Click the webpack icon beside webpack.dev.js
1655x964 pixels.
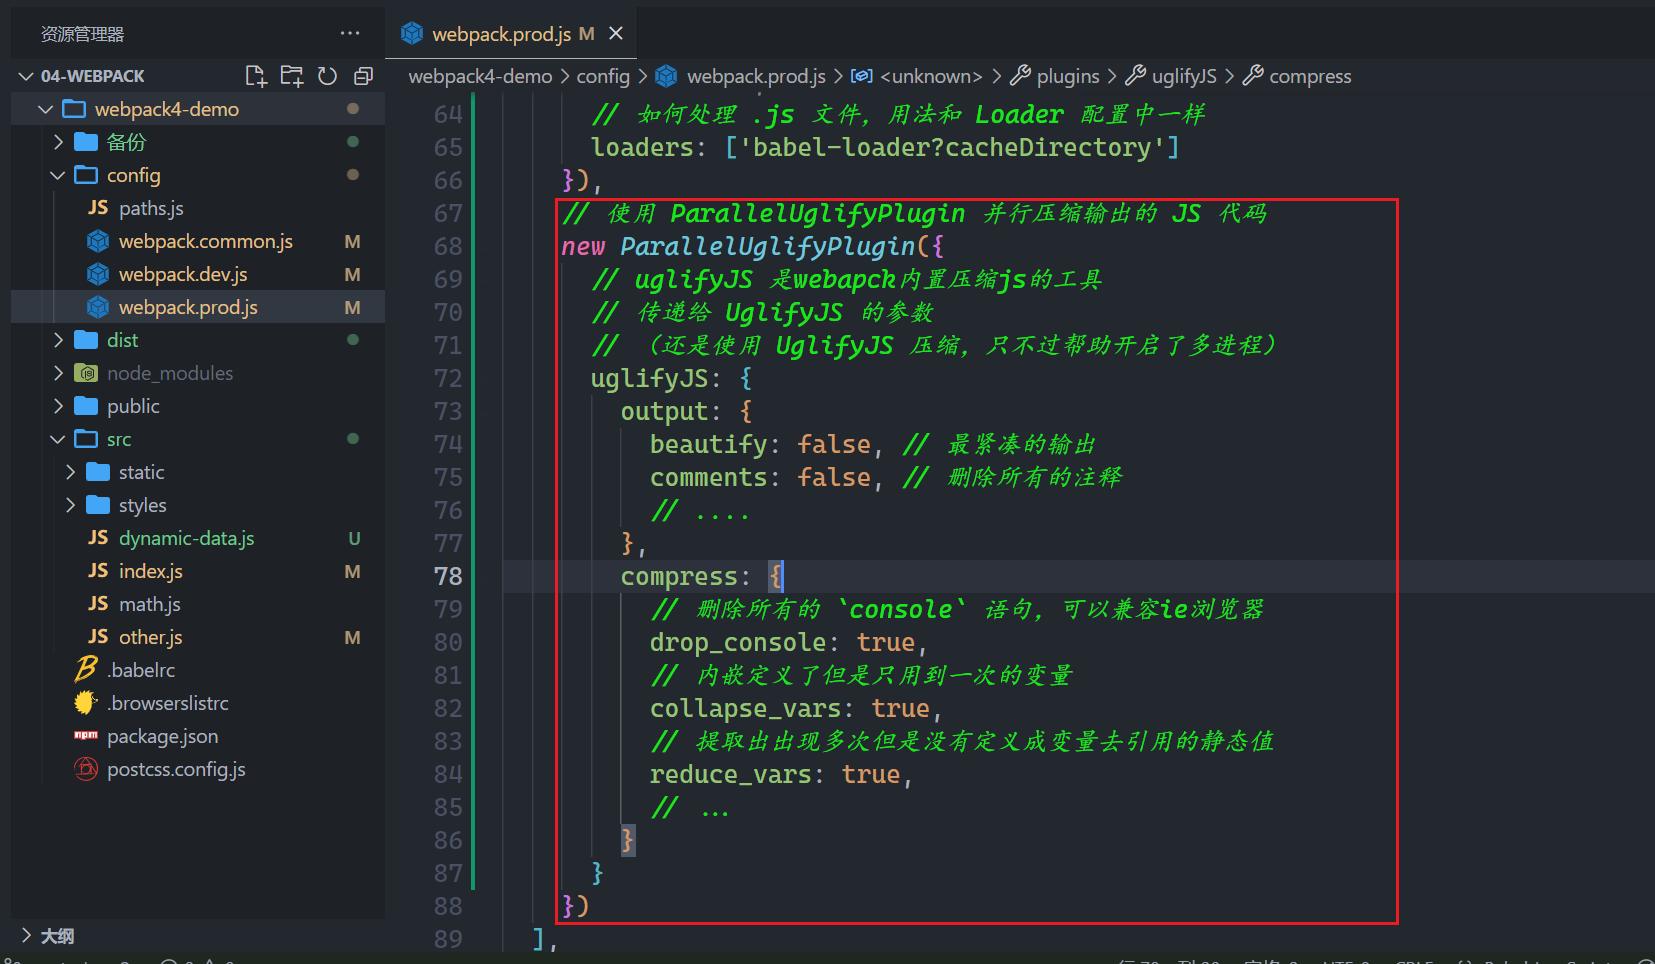[98, 274]
